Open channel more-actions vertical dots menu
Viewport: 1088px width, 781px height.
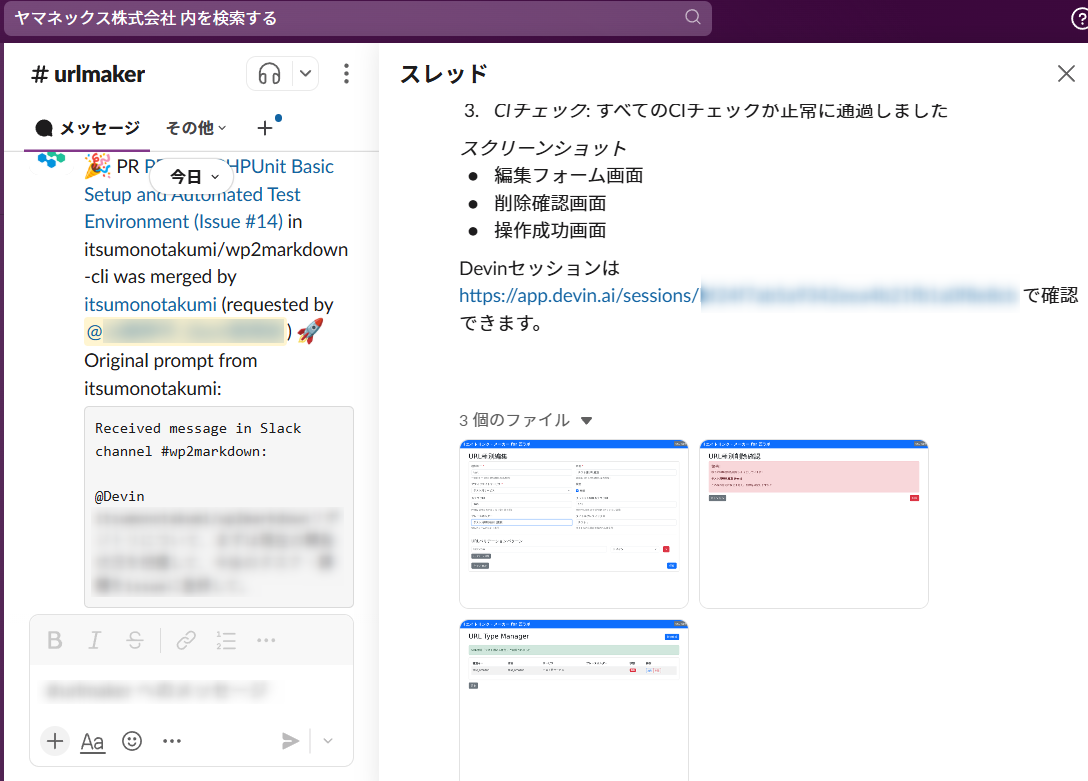(x=346, y=74)
